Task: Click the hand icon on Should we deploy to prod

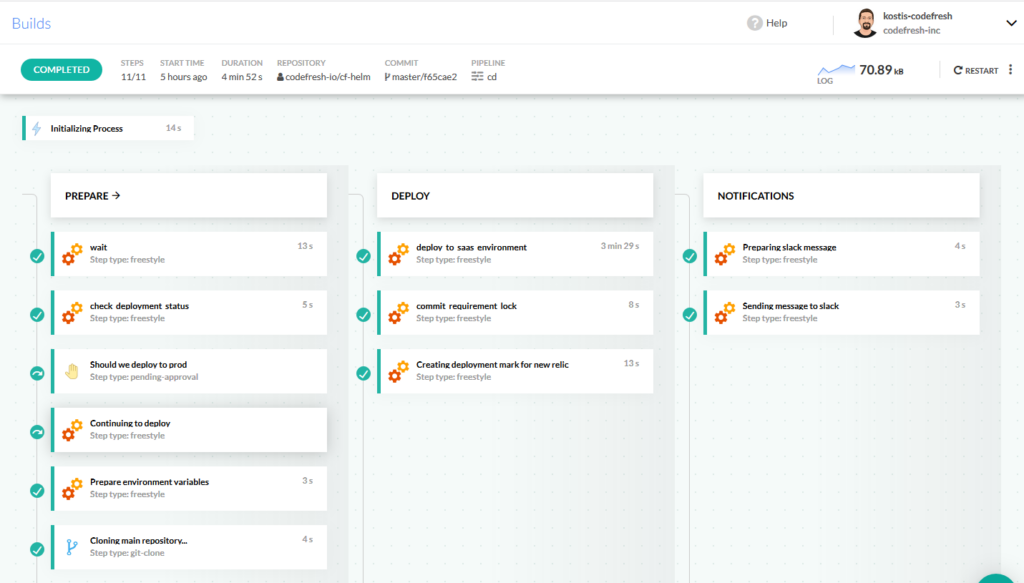Action: pos(72,371)
